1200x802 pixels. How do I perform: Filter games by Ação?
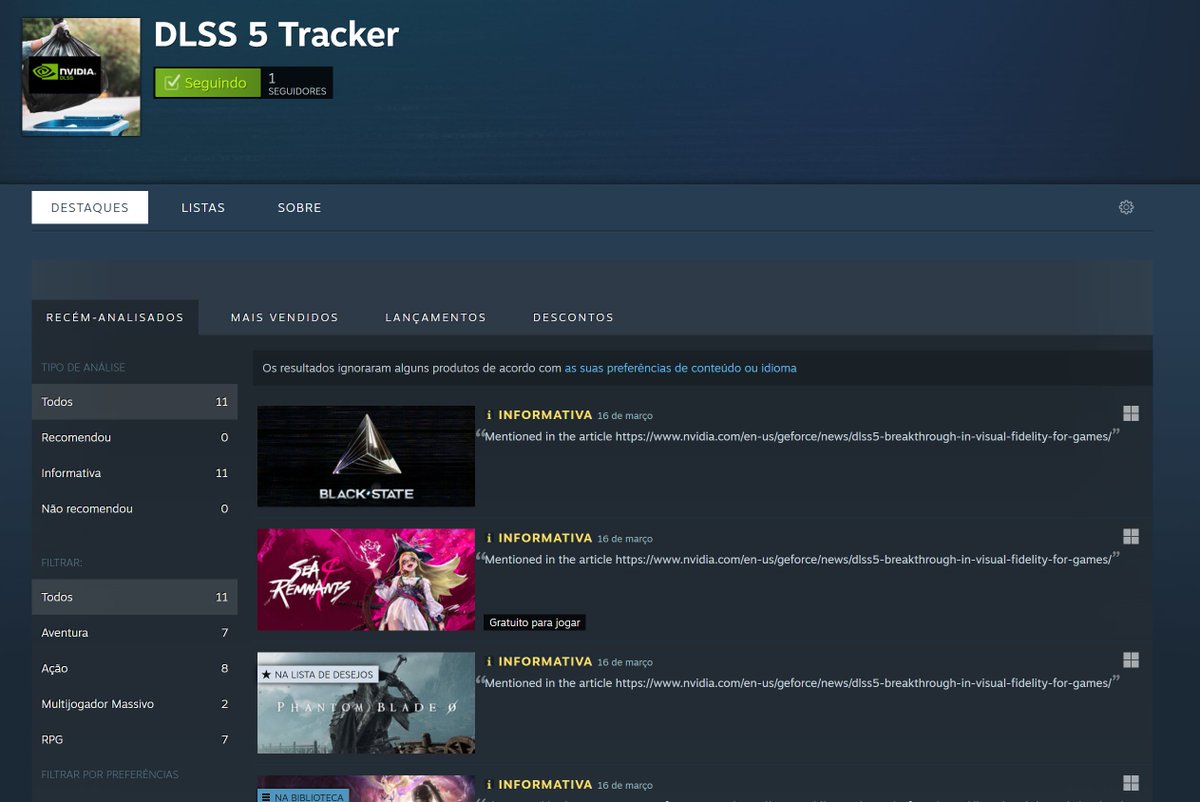pos(135,668)
